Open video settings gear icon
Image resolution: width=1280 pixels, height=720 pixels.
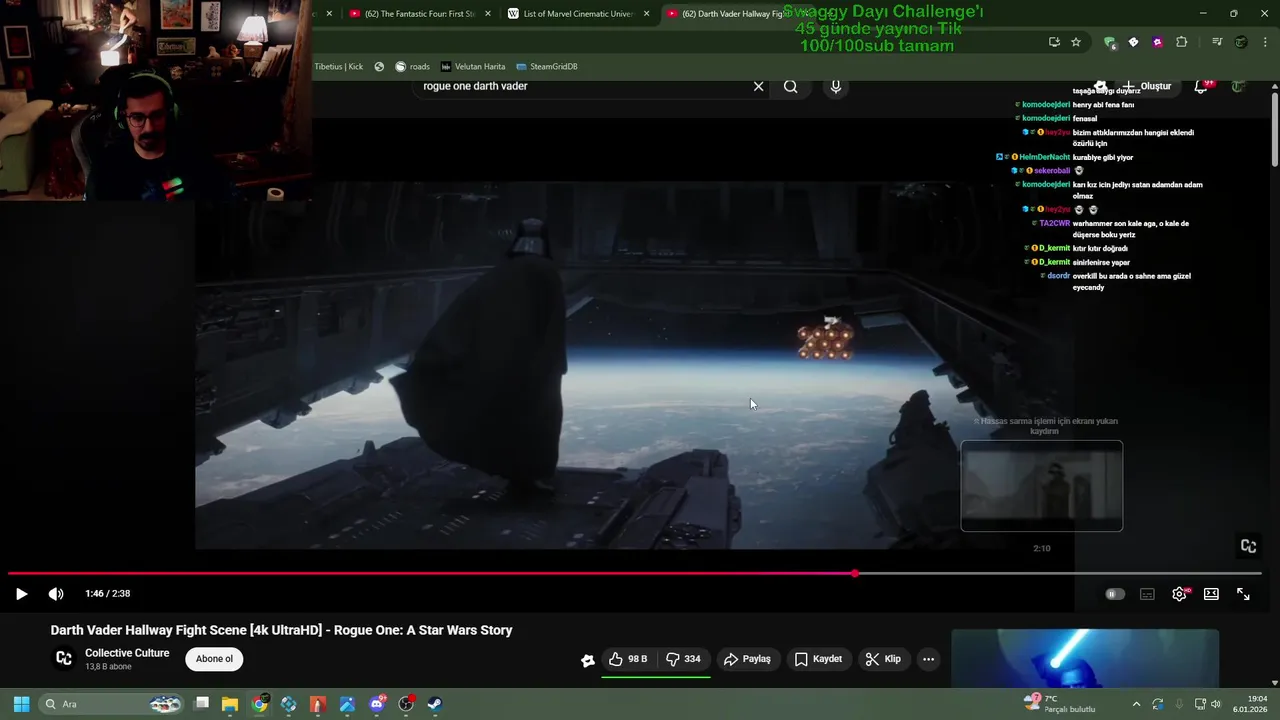[1180, 594]
